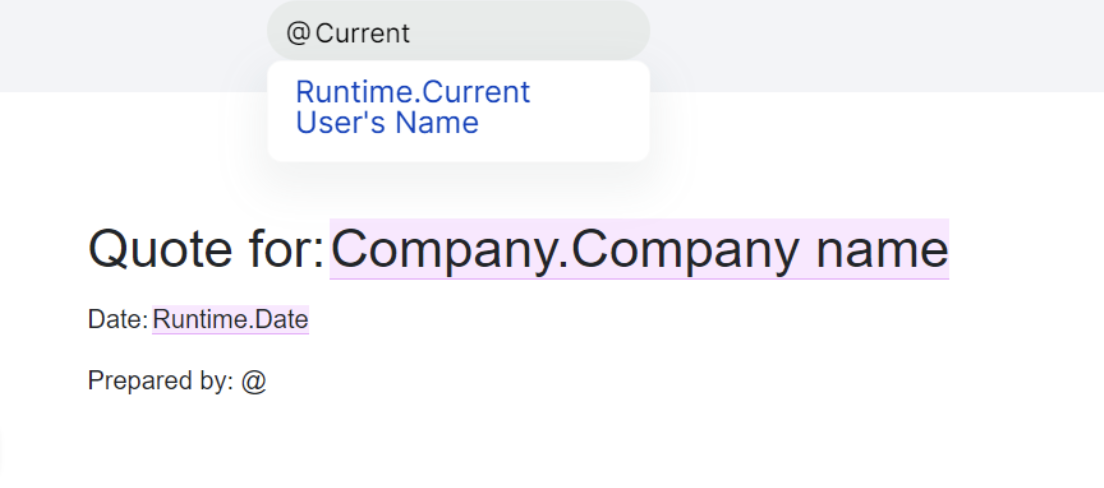Screen dimensions: 1104x488
Task: Click the @Current search input field
Action: (x=458, y=31)
